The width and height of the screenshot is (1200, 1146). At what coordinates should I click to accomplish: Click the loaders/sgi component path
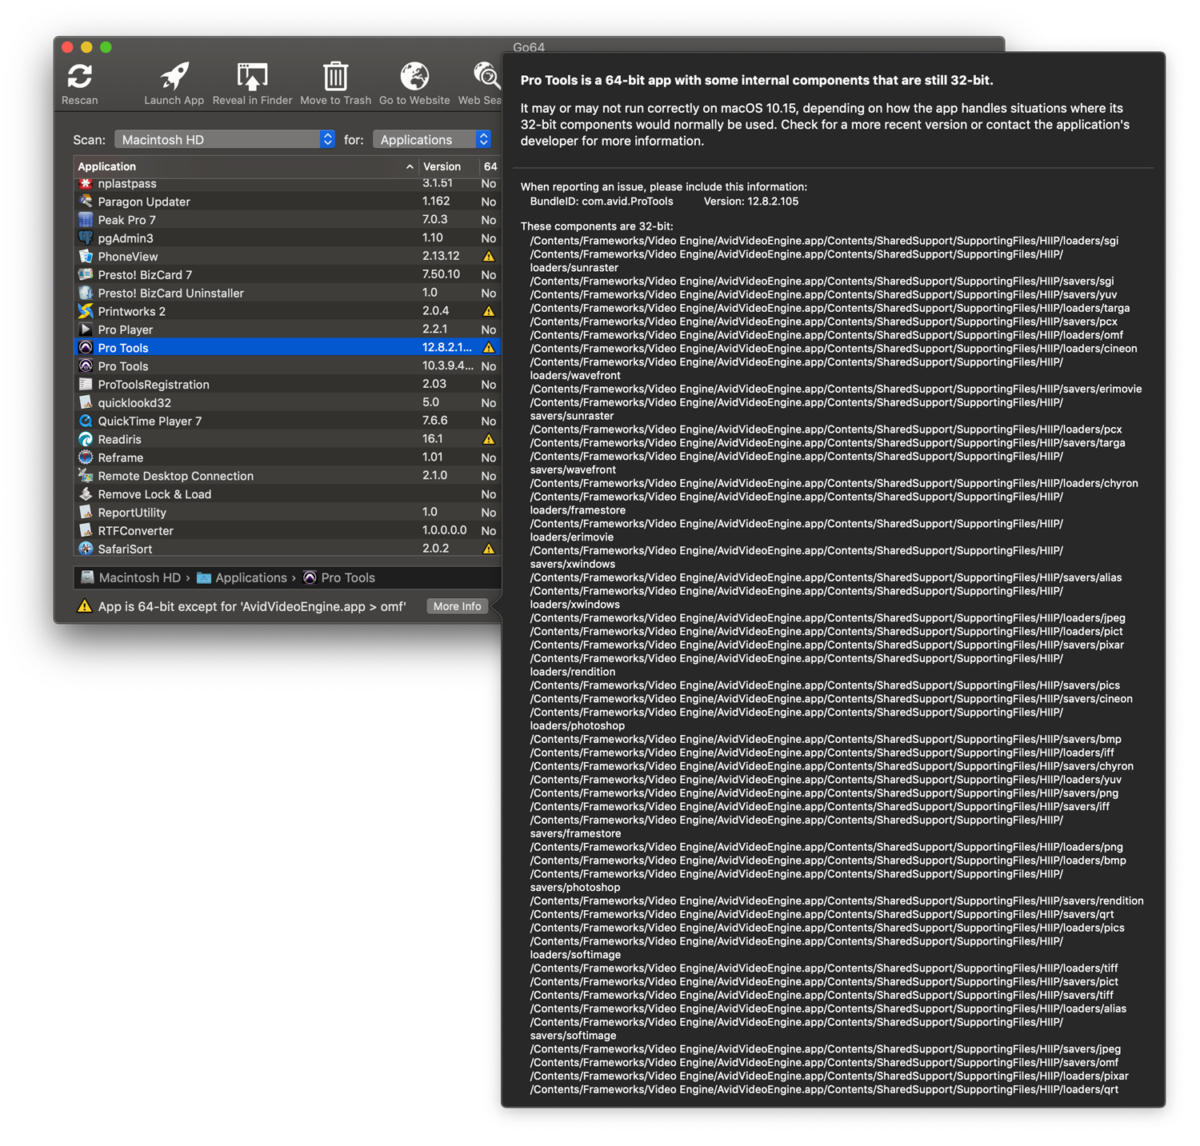(x=824, y=241)
